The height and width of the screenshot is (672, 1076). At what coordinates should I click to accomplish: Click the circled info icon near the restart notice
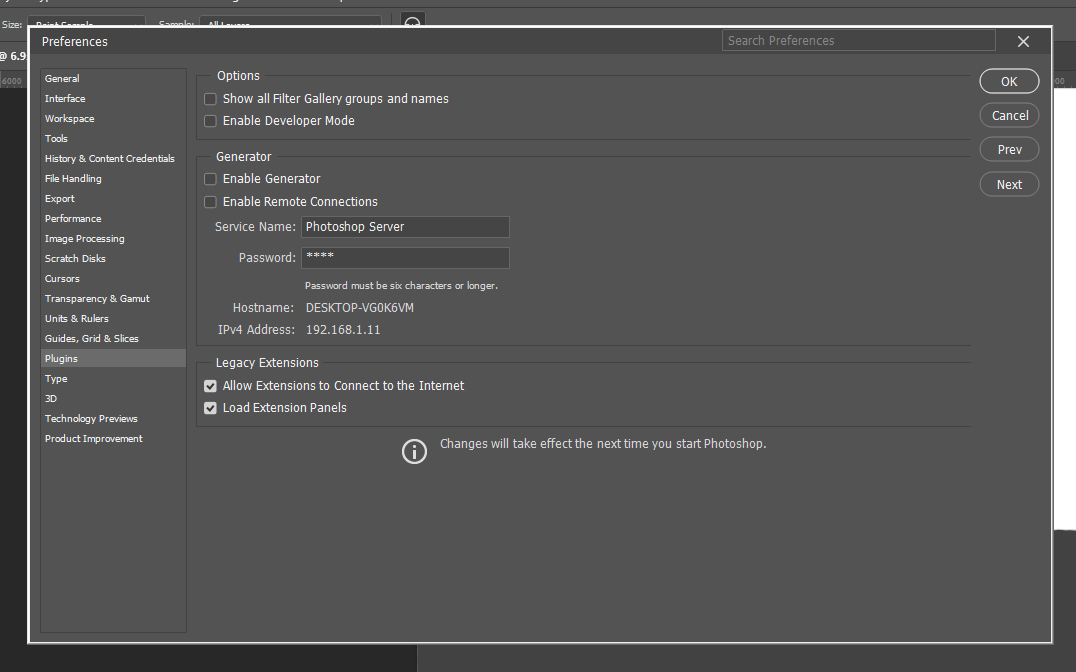414,451
